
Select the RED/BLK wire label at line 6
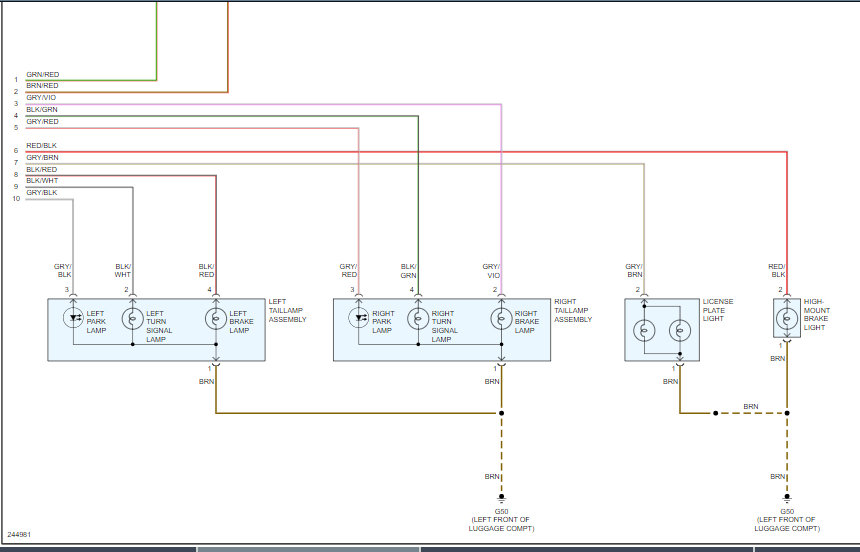click(41, 146)
